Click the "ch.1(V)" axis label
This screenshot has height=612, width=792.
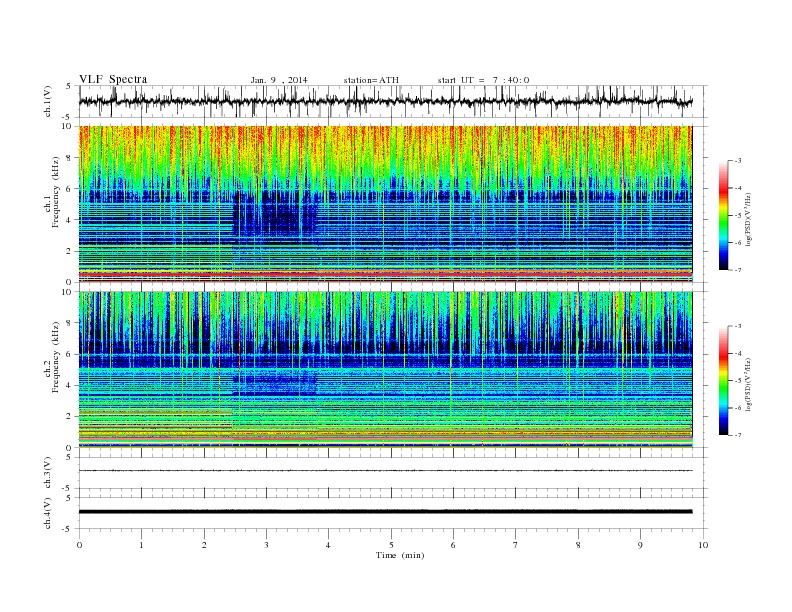[x=48, y=101]
